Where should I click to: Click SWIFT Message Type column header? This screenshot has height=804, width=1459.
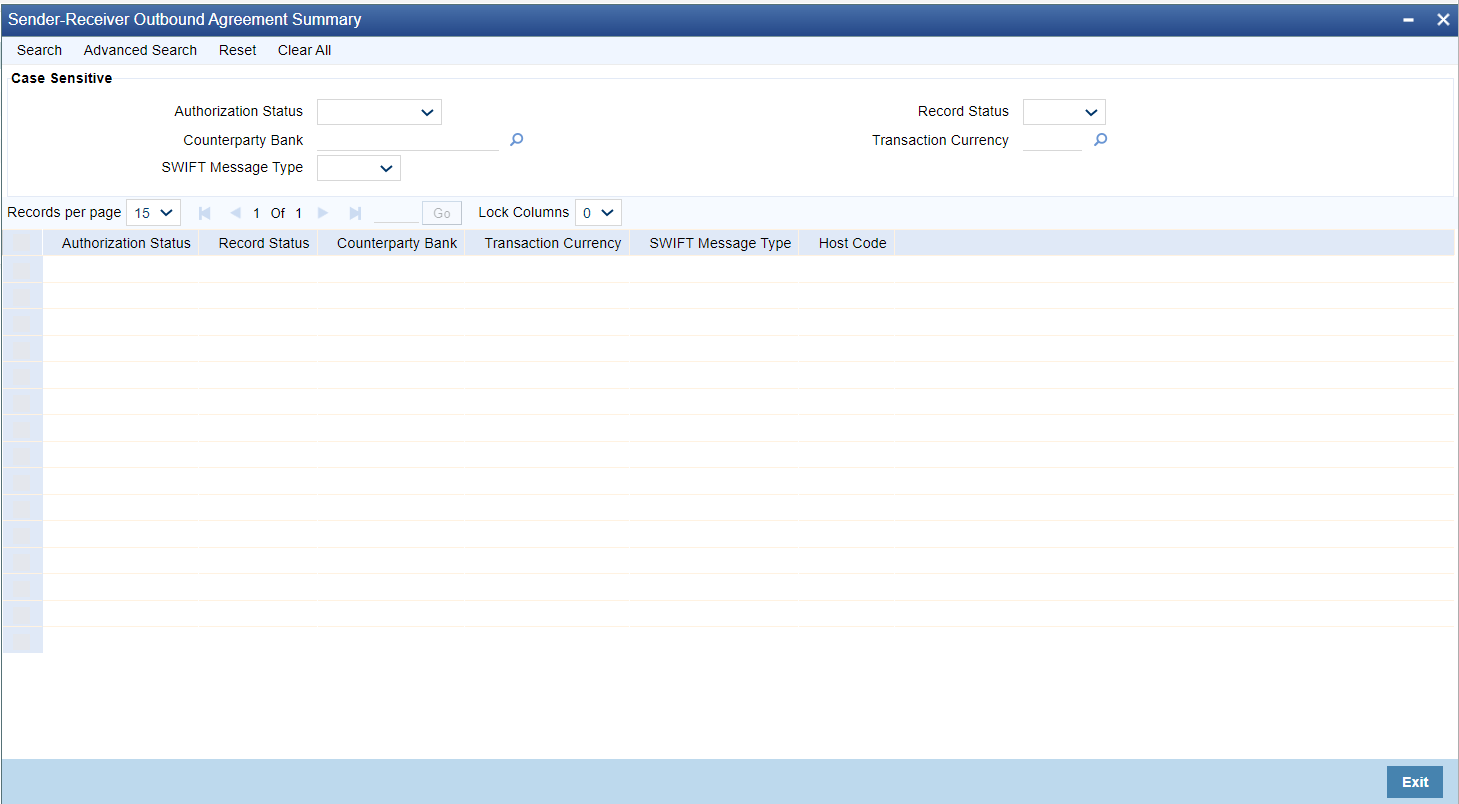[x=720, y=243]
